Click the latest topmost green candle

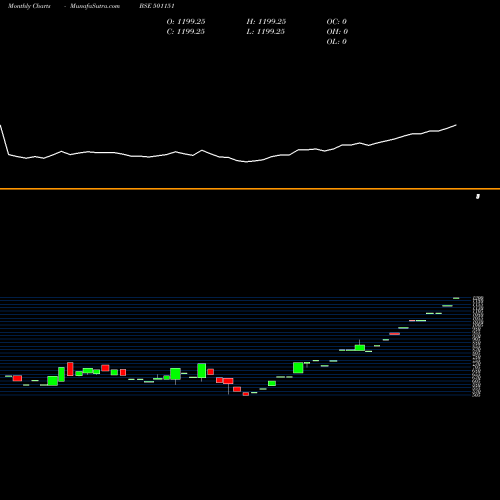coord(456,298)
